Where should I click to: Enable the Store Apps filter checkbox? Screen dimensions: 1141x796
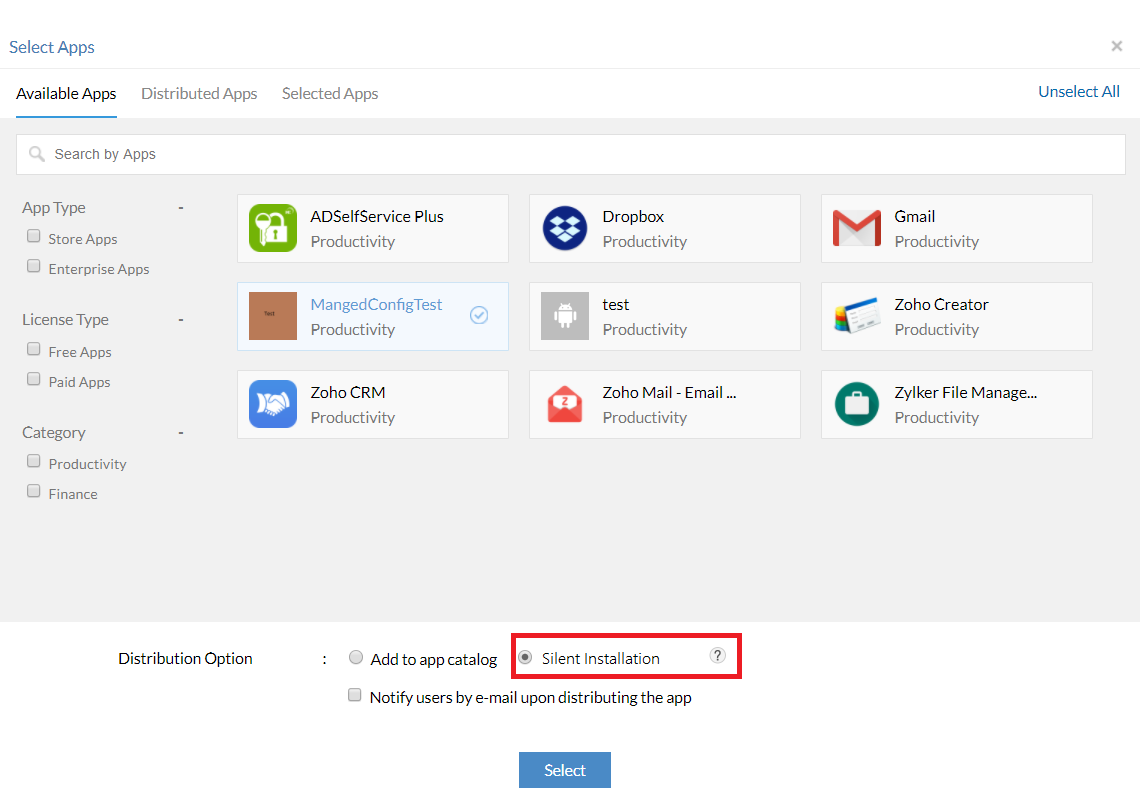tap(34, 238)
